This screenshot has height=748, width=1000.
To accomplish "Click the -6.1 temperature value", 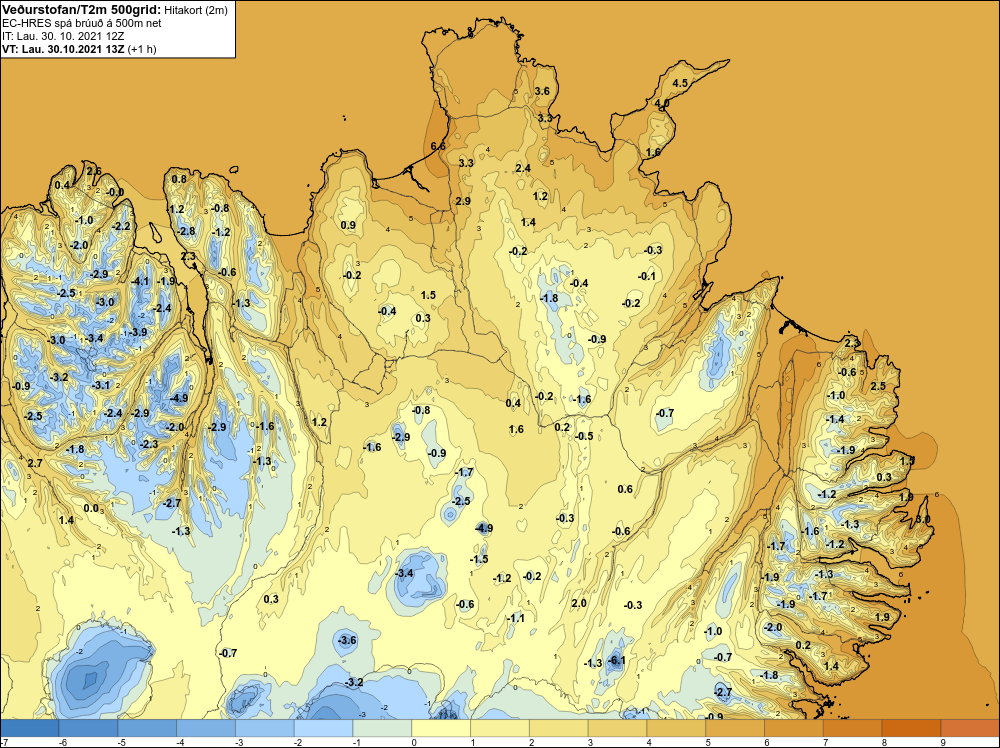I will coord(616,661).
